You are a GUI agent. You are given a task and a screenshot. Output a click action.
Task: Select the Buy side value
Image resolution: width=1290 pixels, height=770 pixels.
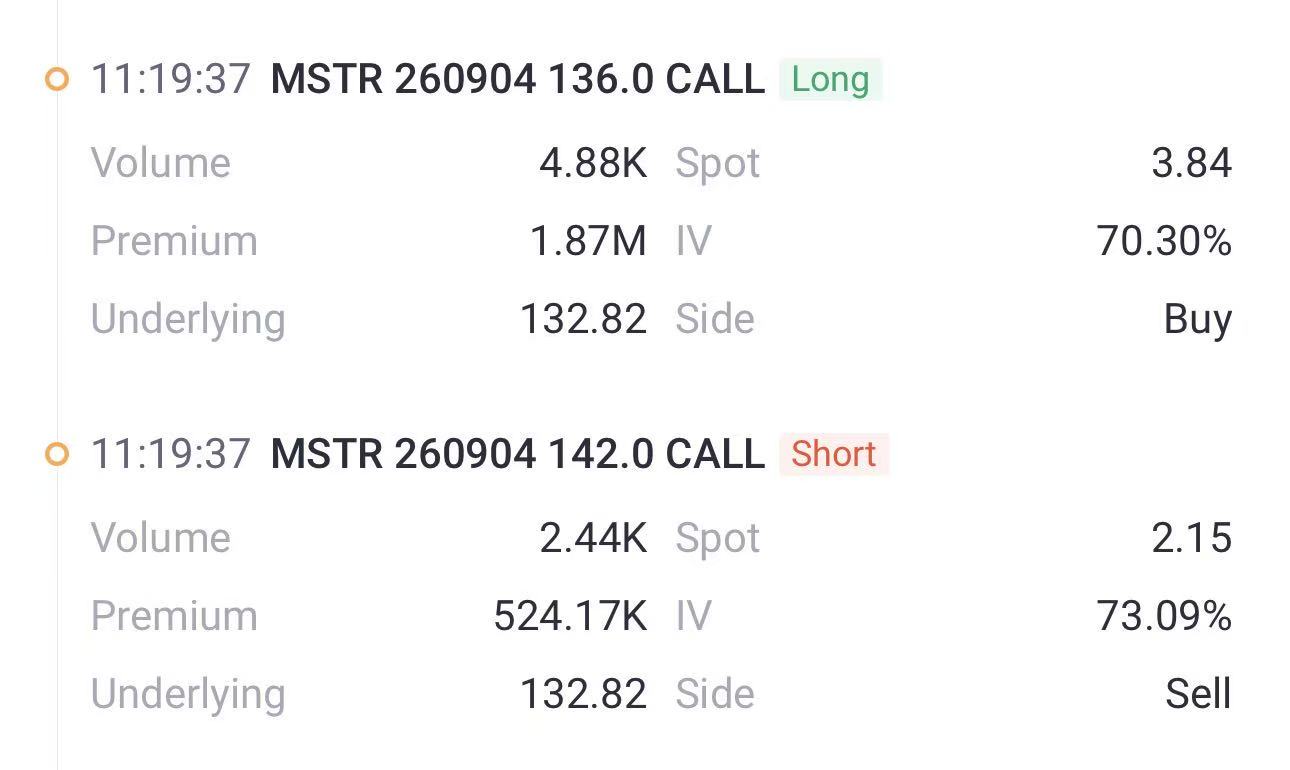(x=1198, y=320)
